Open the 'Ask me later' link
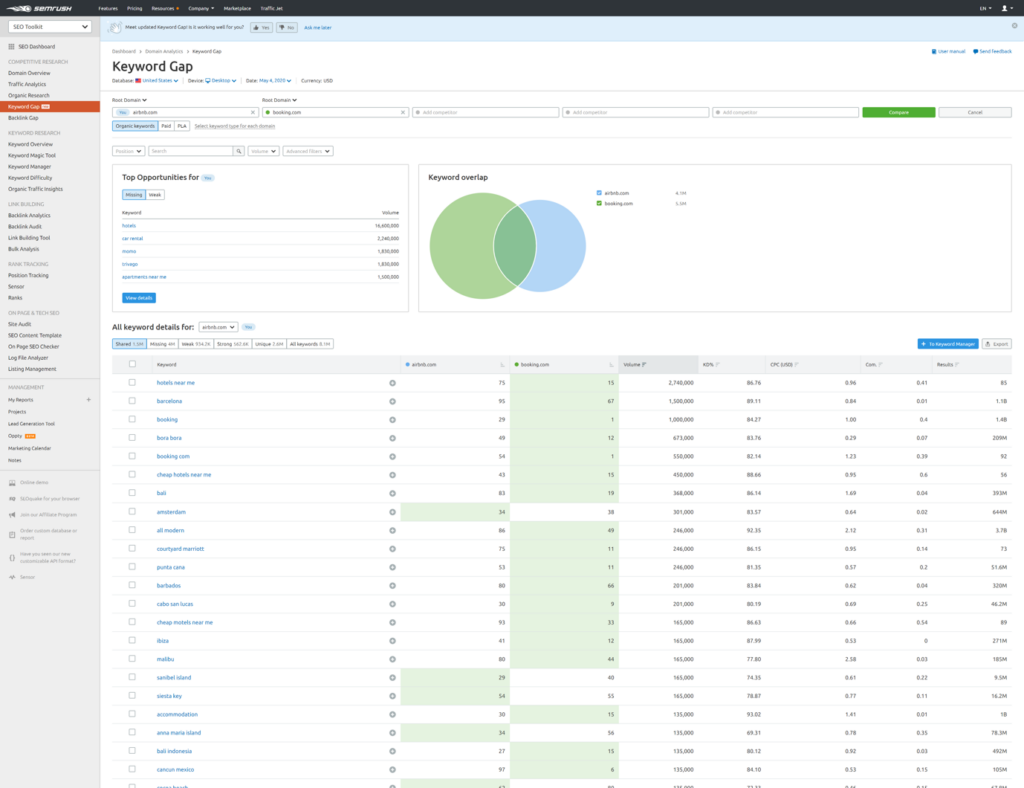The height and width of the screenshot is (788, 1024). 318,27
